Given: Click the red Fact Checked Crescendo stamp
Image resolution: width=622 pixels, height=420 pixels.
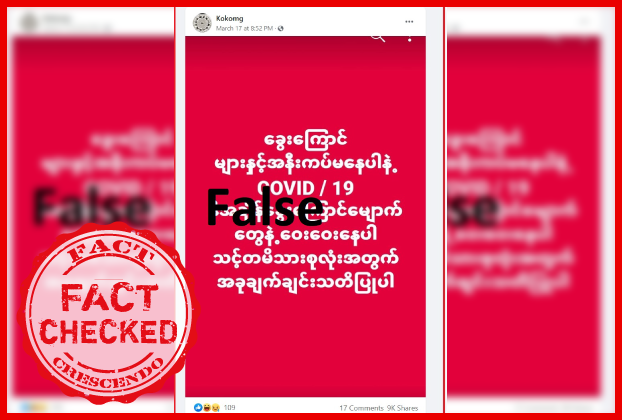Looking at the screenshot, I should (108, 313).
